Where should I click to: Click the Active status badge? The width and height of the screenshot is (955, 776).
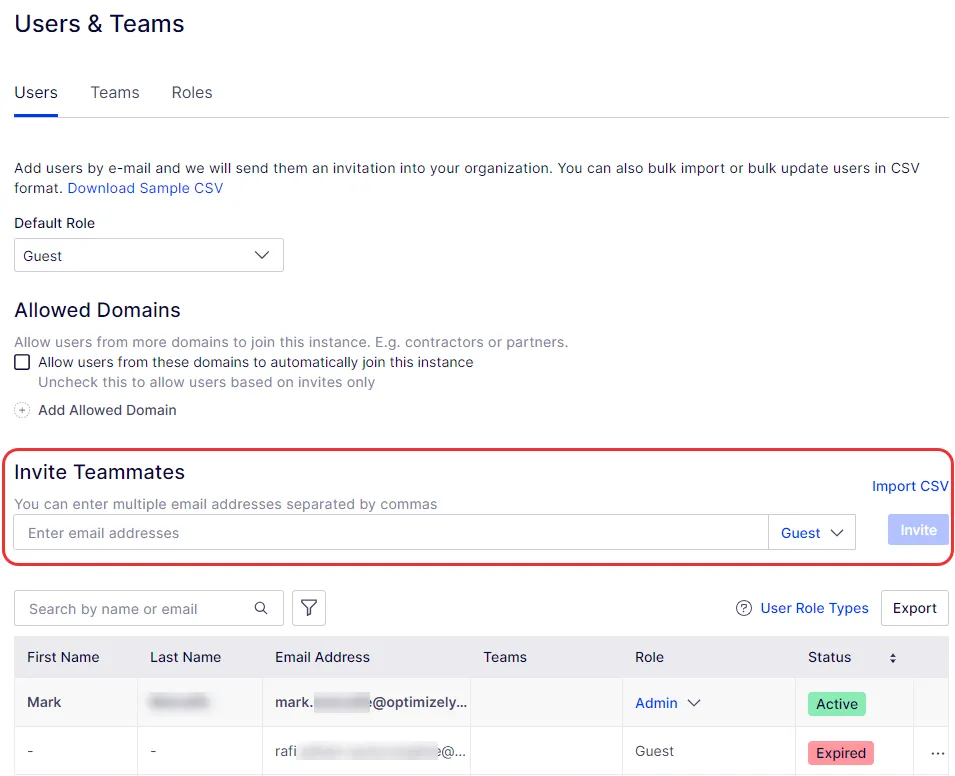click(837, 704)
